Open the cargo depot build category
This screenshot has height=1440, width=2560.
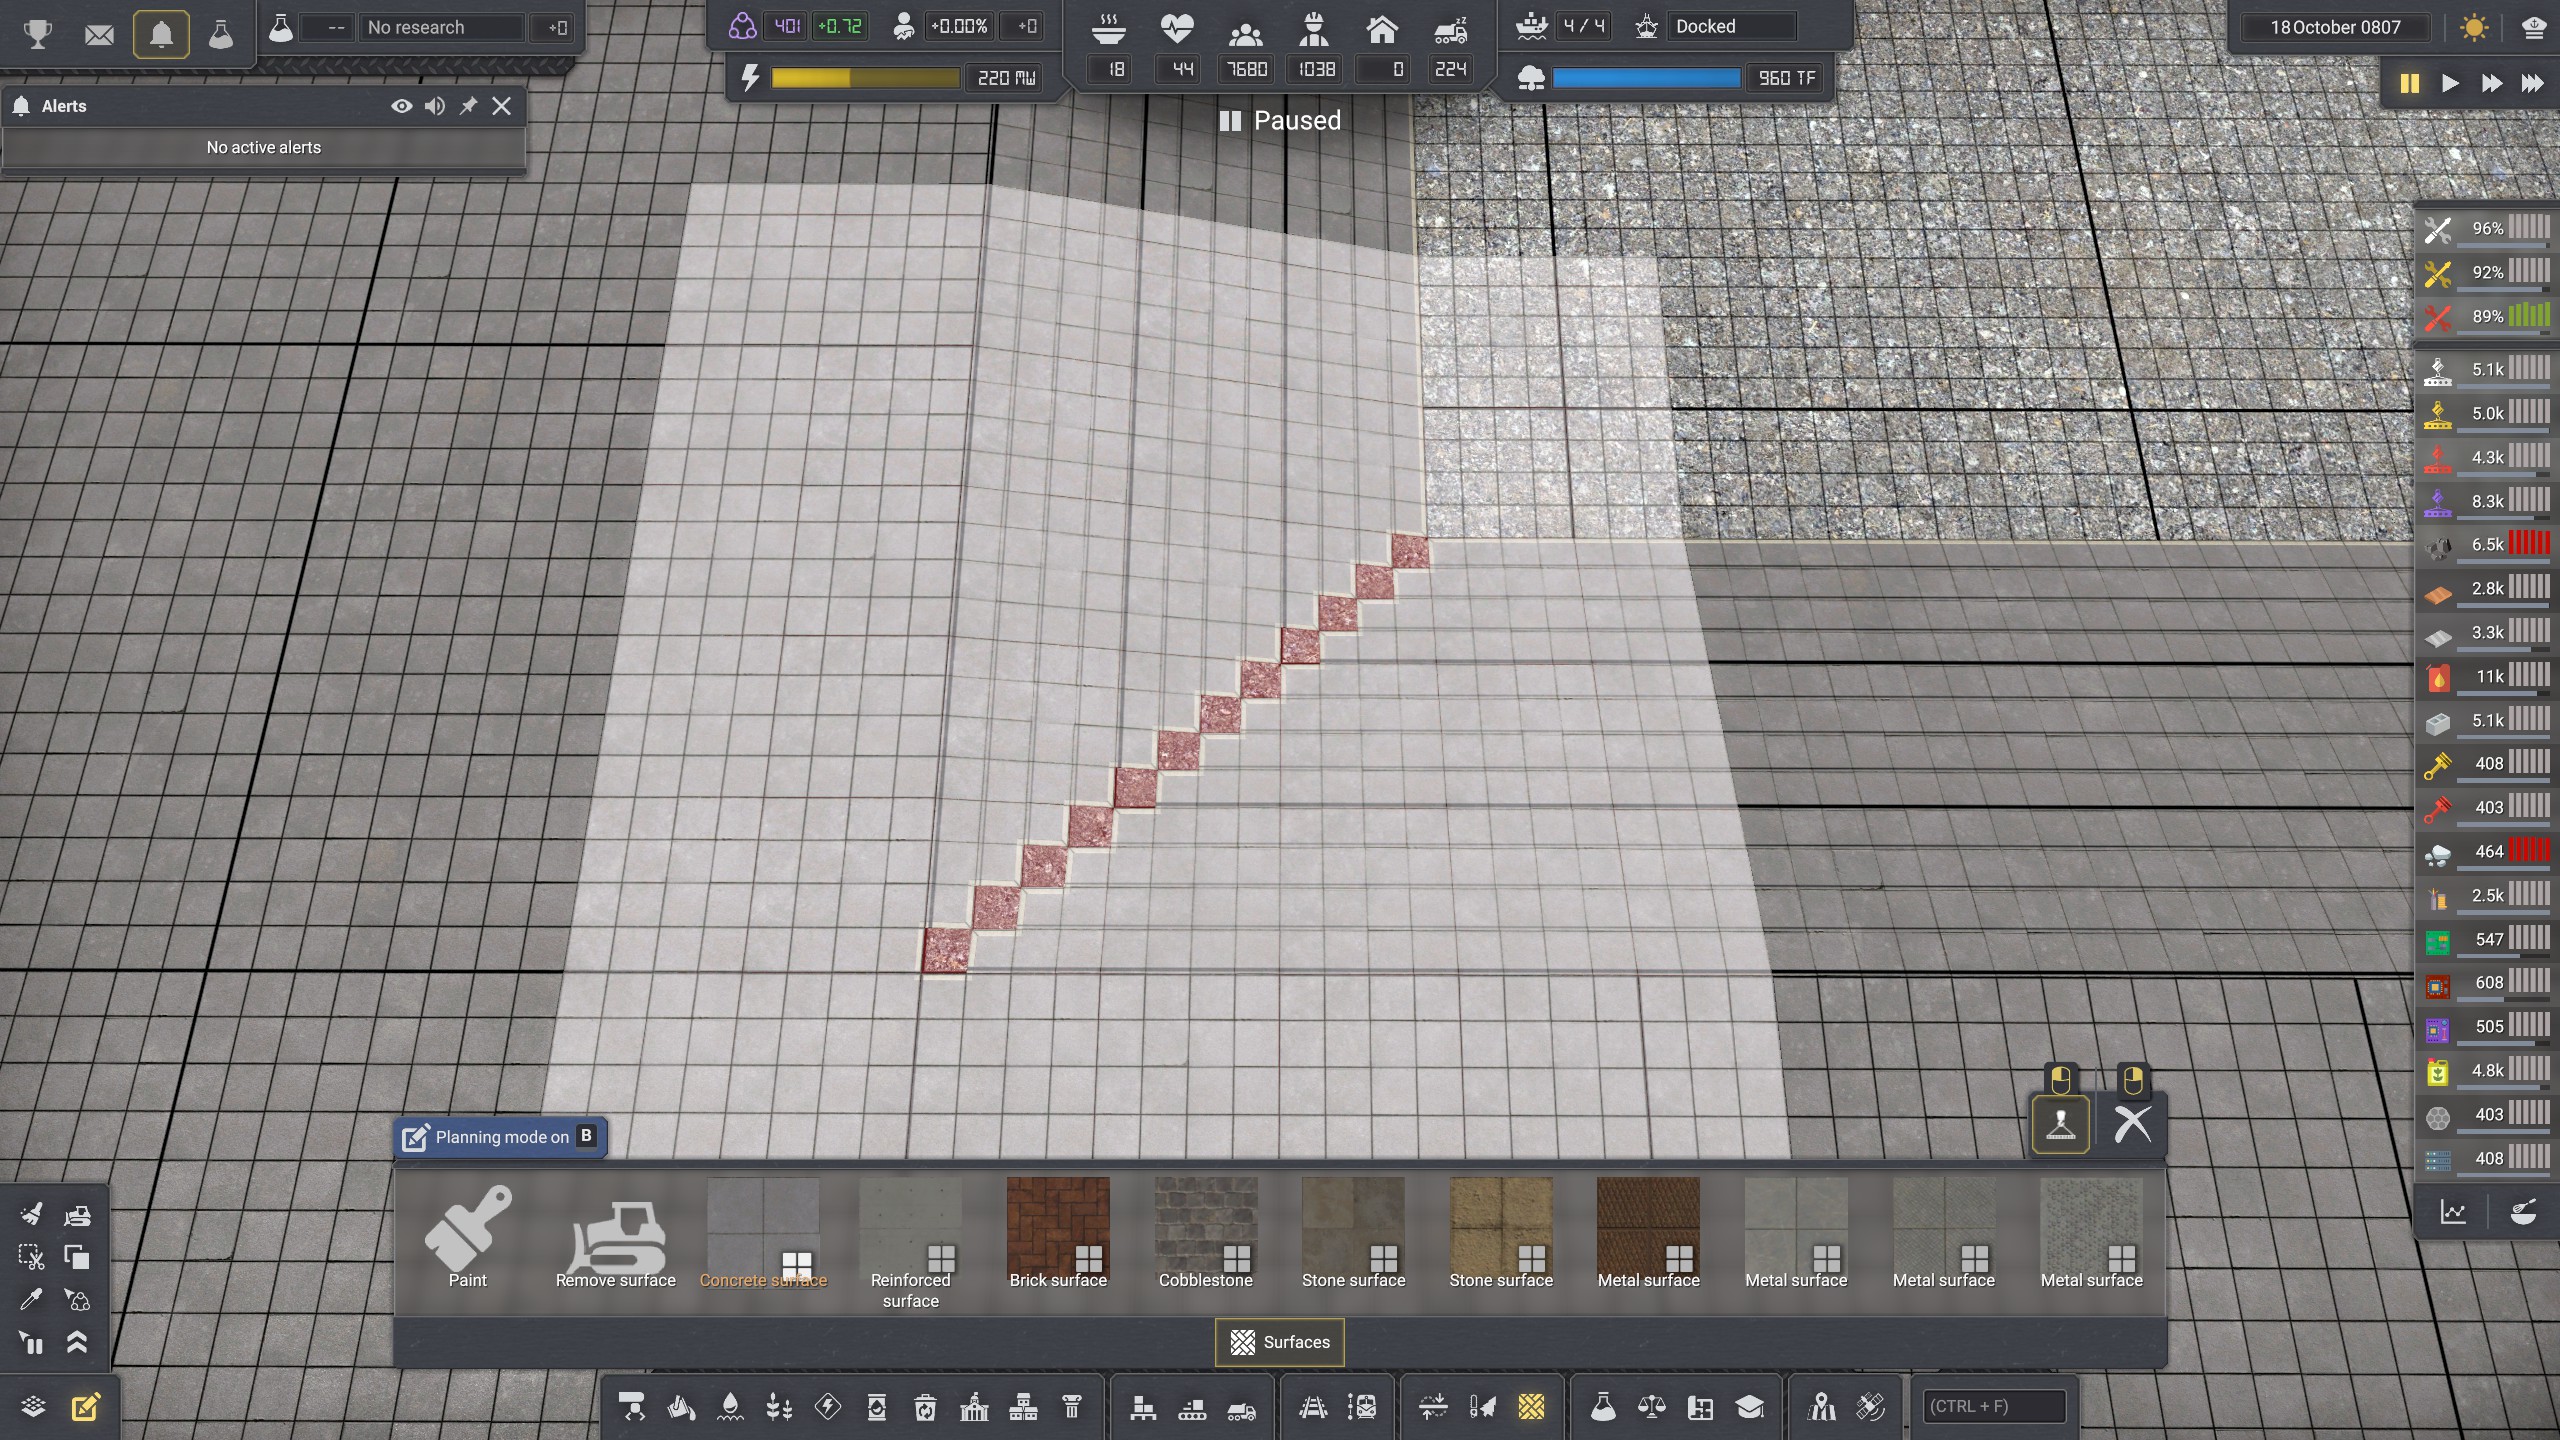[632, 1407]
